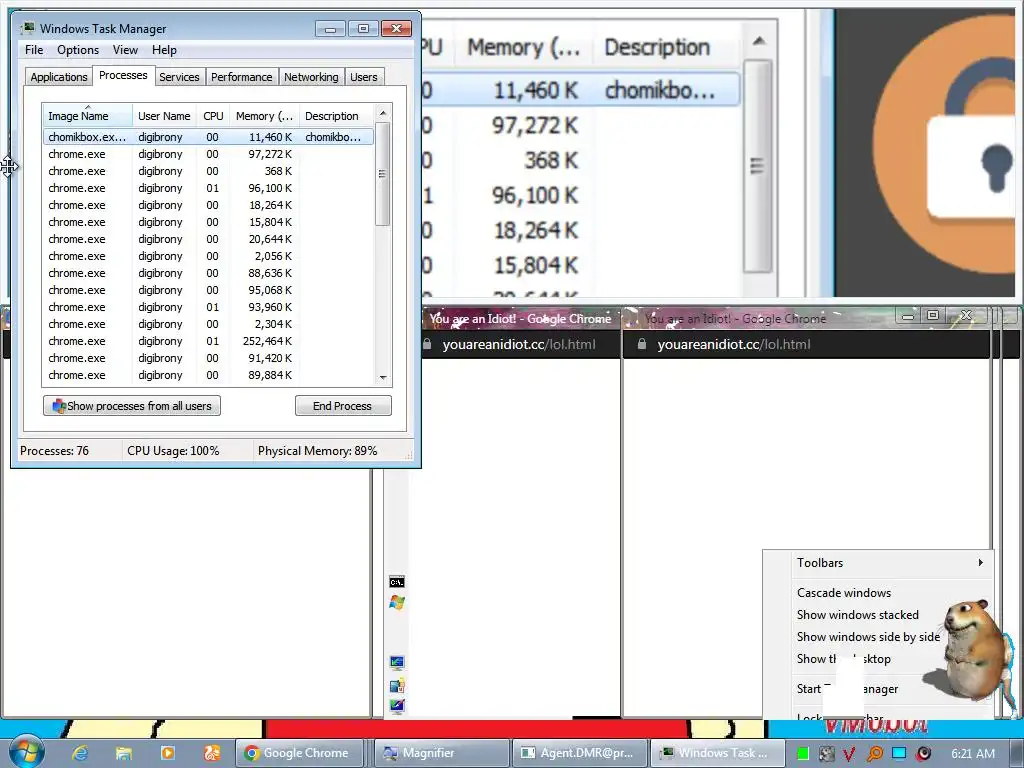Image resolution: width=1024 pixels, height=768 pixels.
Task: Choose Show windows side by side
Action: click(x=868, y=637)
